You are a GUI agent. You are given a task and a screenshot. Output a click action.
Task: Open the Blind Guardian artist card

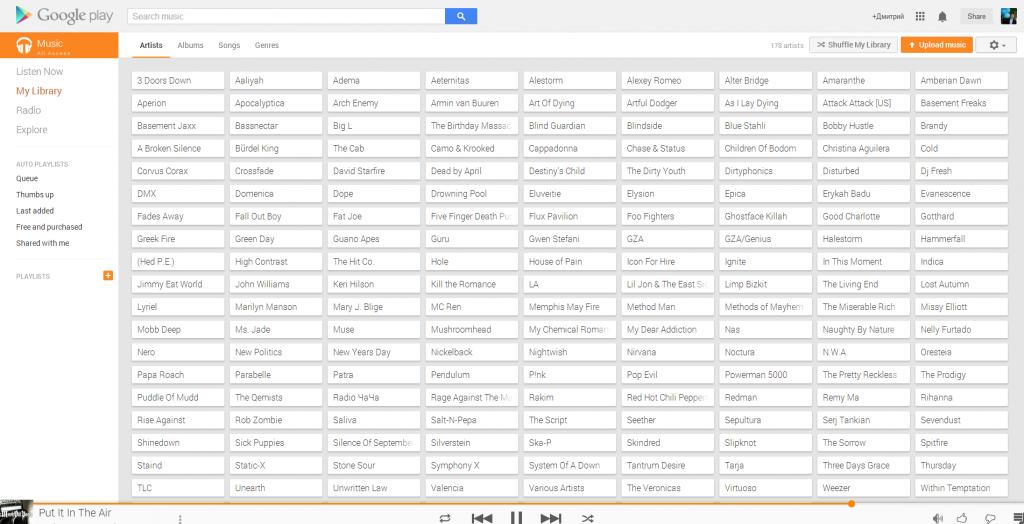pos(569,126)
